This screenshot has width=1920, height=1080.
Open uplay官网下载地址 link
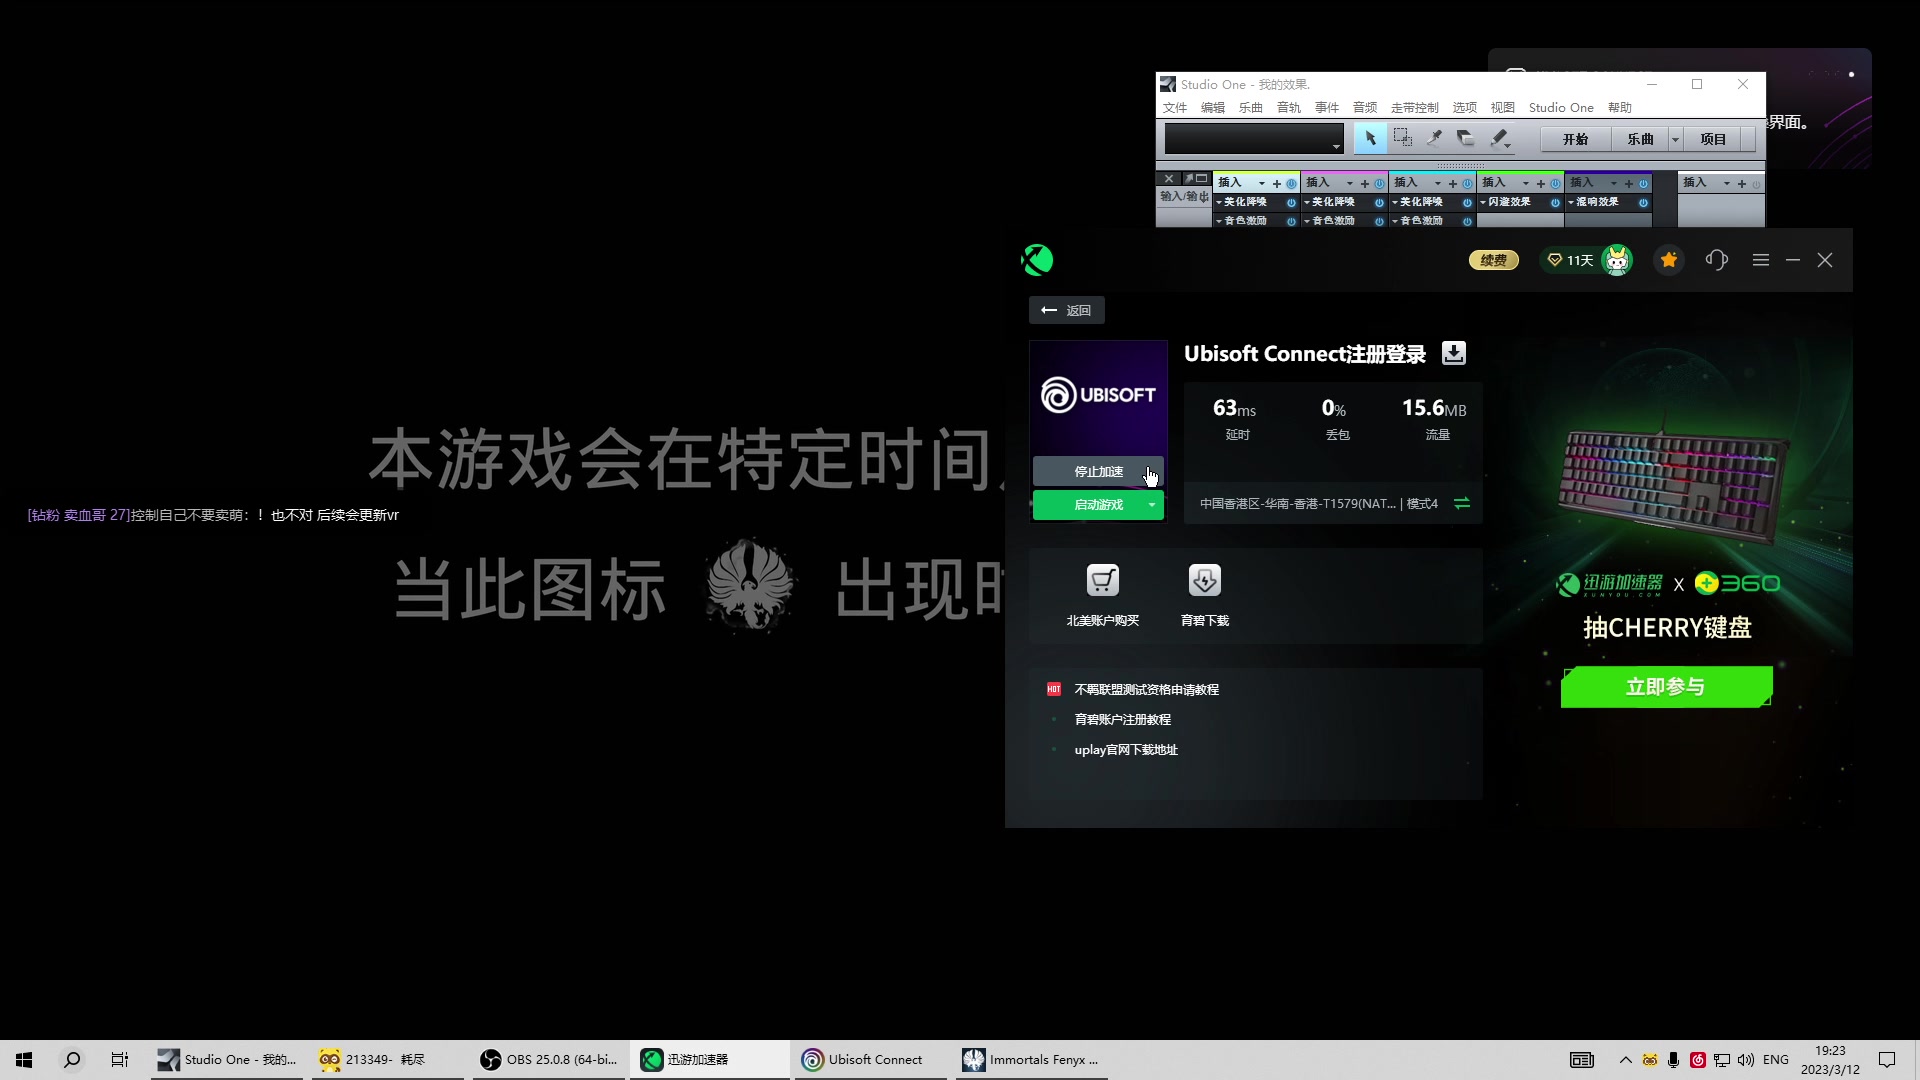click(x=1126, y=749)
